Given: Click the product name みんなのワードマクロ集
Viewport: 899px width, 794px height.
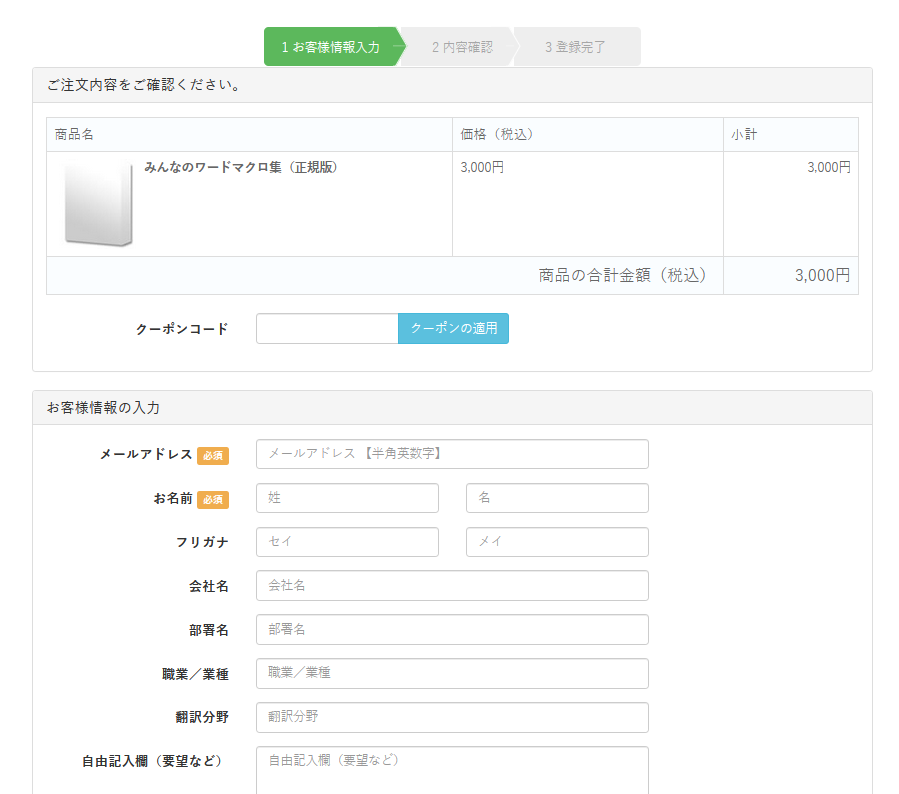Looking at the screenshot, I should (x=241, y=168).
